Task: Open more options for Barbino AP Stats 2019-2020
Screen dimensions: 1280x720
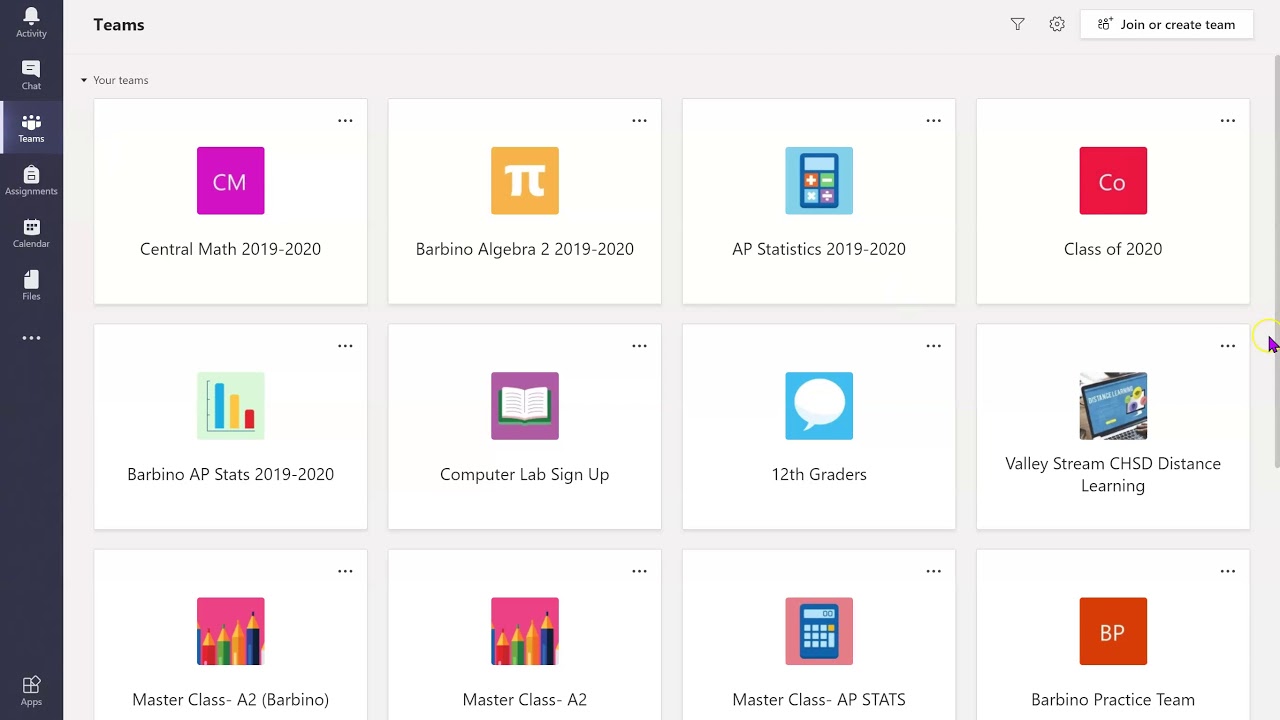Action: click(345, 346)
